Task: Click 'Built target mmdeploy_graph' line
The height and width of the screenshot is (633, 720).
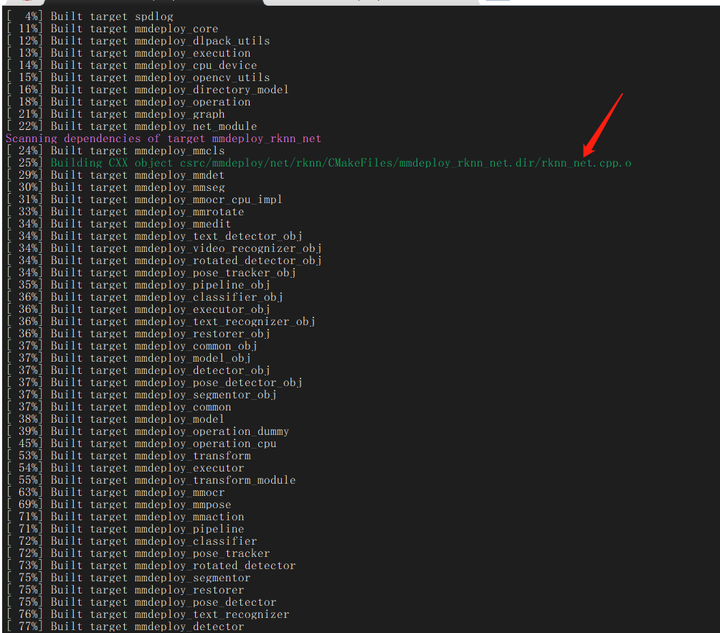Action: coord(116,114)
